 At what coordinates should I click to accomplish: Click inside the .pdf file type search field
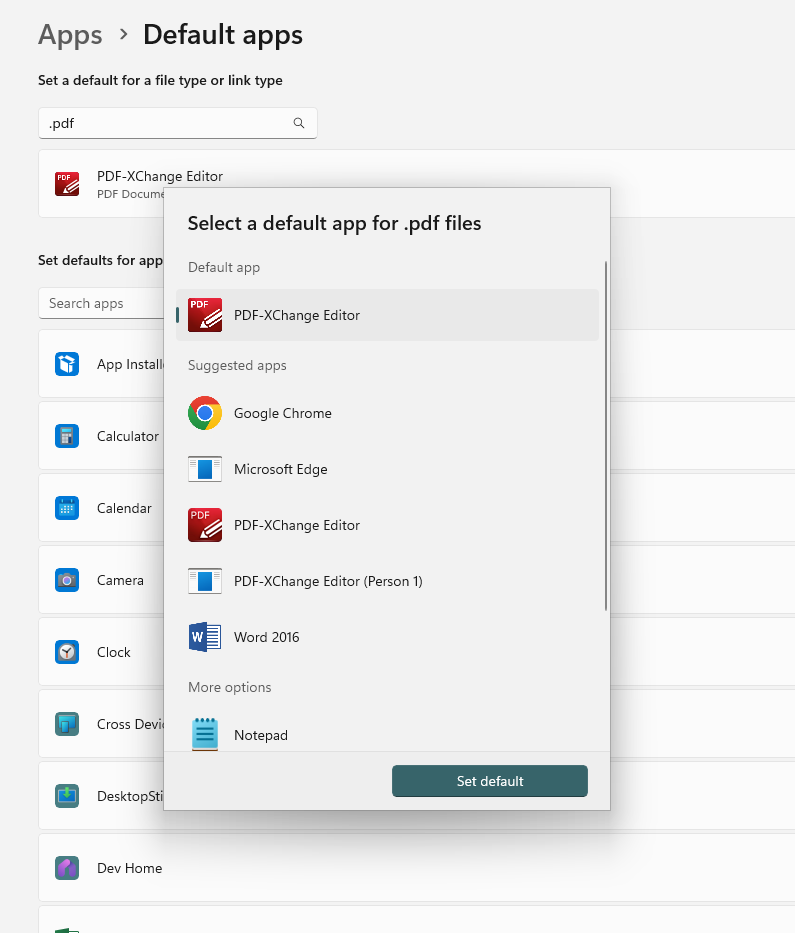click(177, 123)
